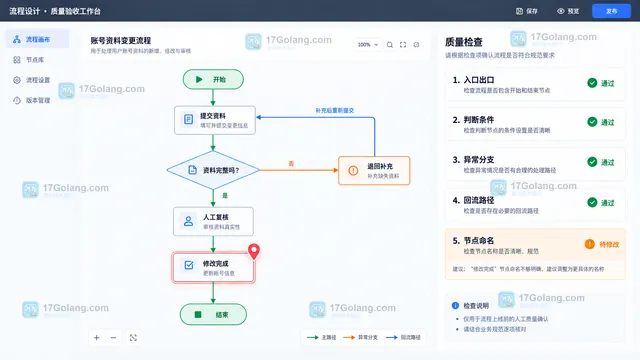Open 流程设置 in the sidebar
The image size is (640, 360).
(x=38, y=80)
